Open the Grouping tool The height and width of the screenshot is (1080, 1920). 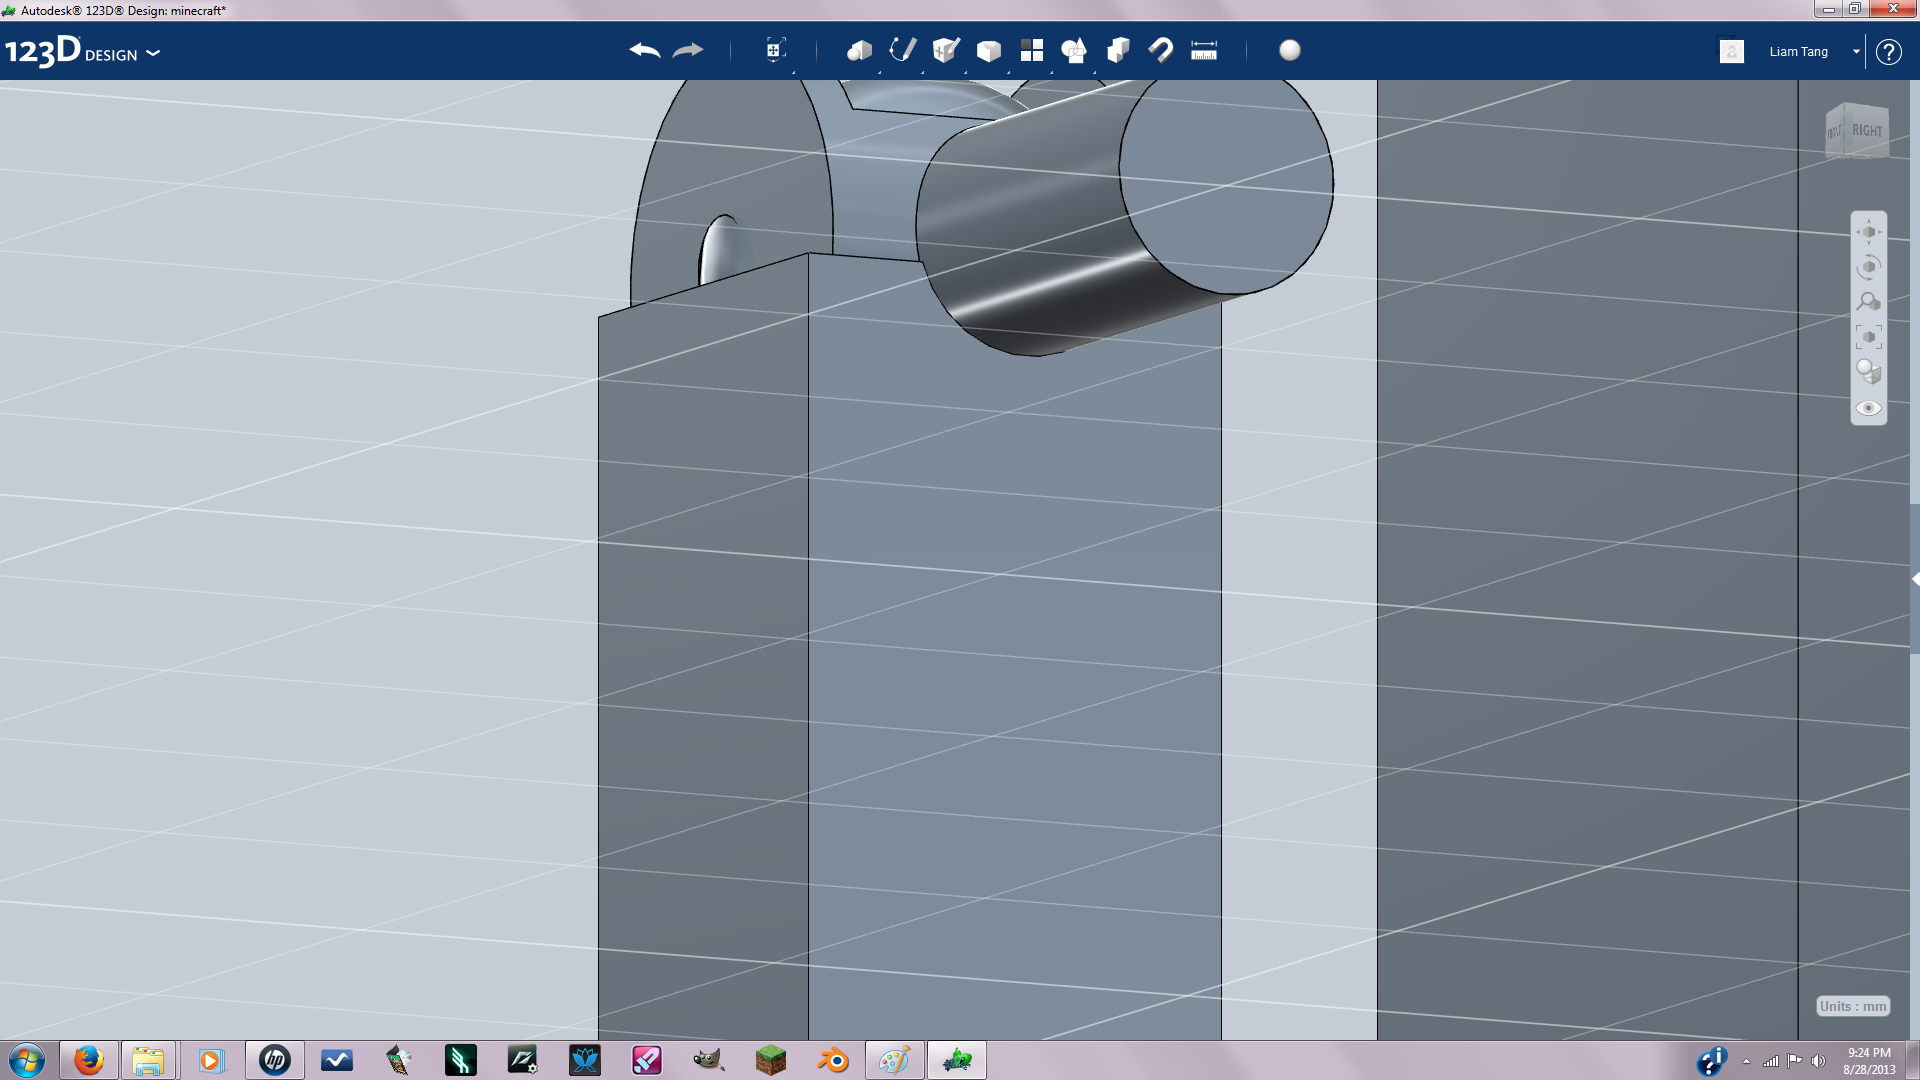click(x=1074, y=50)
